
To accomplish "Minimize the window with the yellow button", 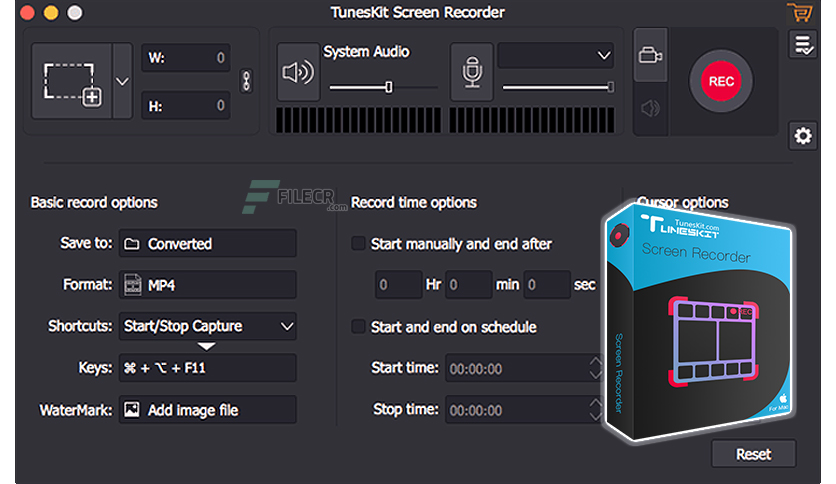I will pos(51,13).
